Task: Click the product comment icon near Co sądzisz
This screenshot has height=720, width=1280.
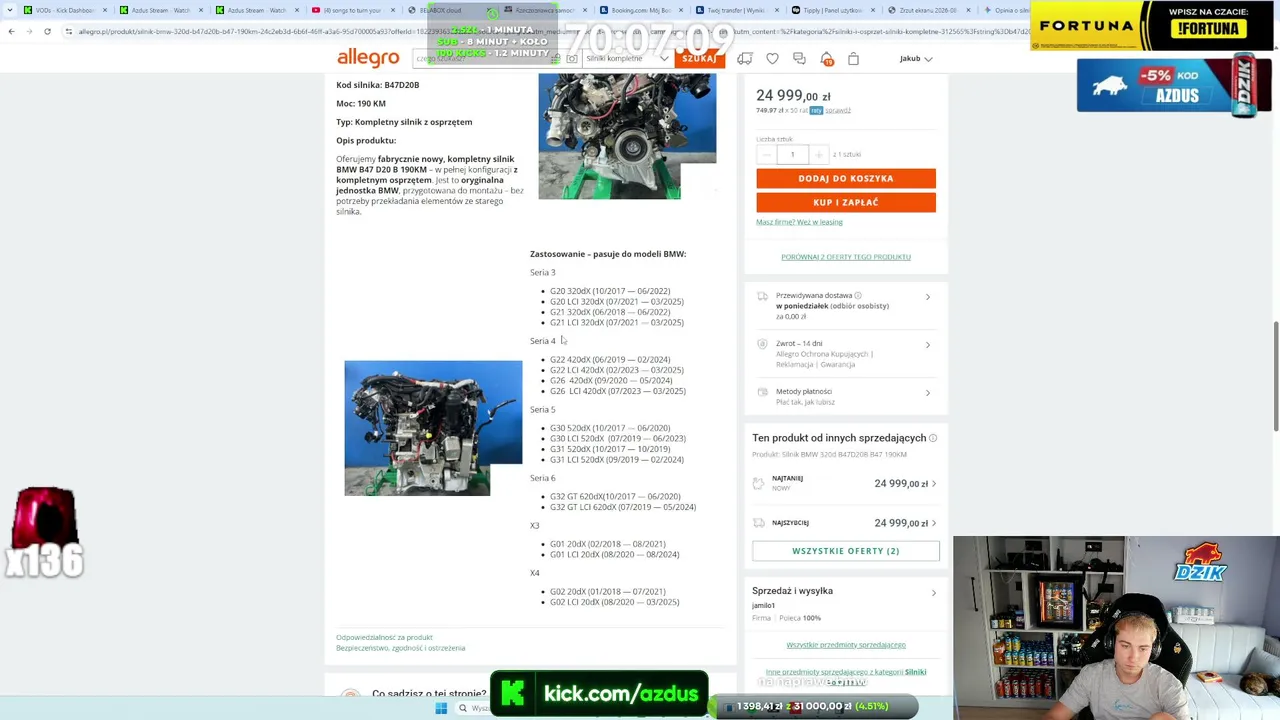Action: click(350, 693)
